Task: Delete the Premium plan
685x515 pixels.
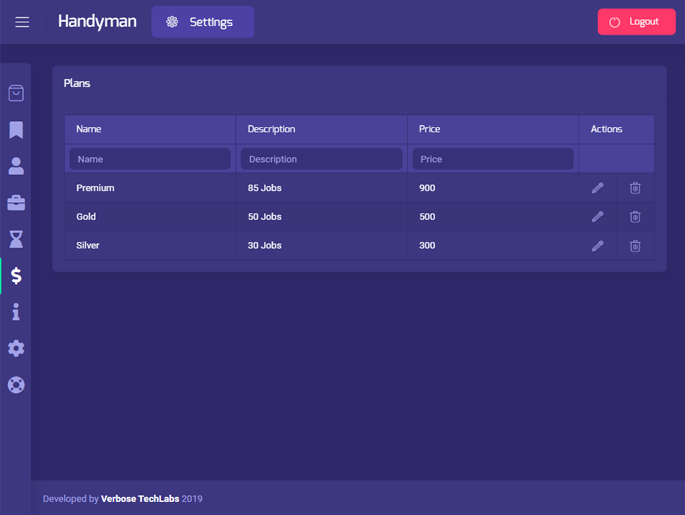Action: pyautogui.click(x=635, y=188)
